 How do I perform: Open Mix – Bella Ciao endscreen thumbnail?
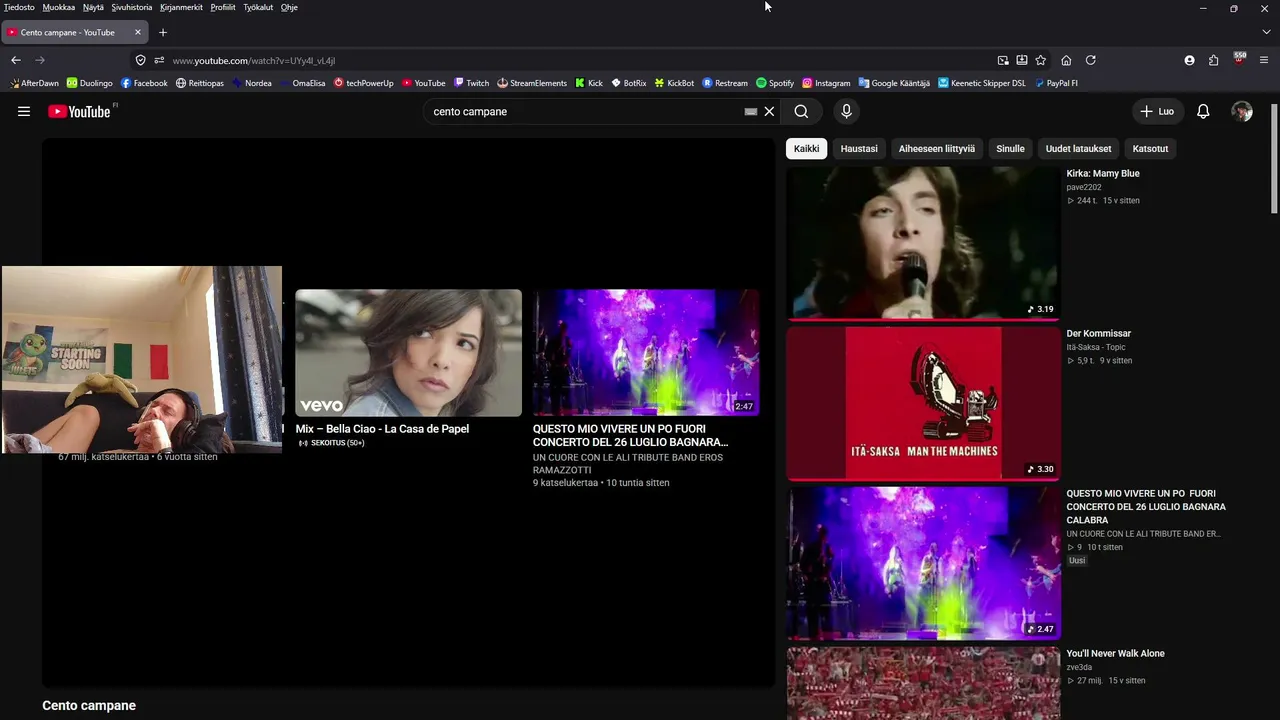click(408, 353)
